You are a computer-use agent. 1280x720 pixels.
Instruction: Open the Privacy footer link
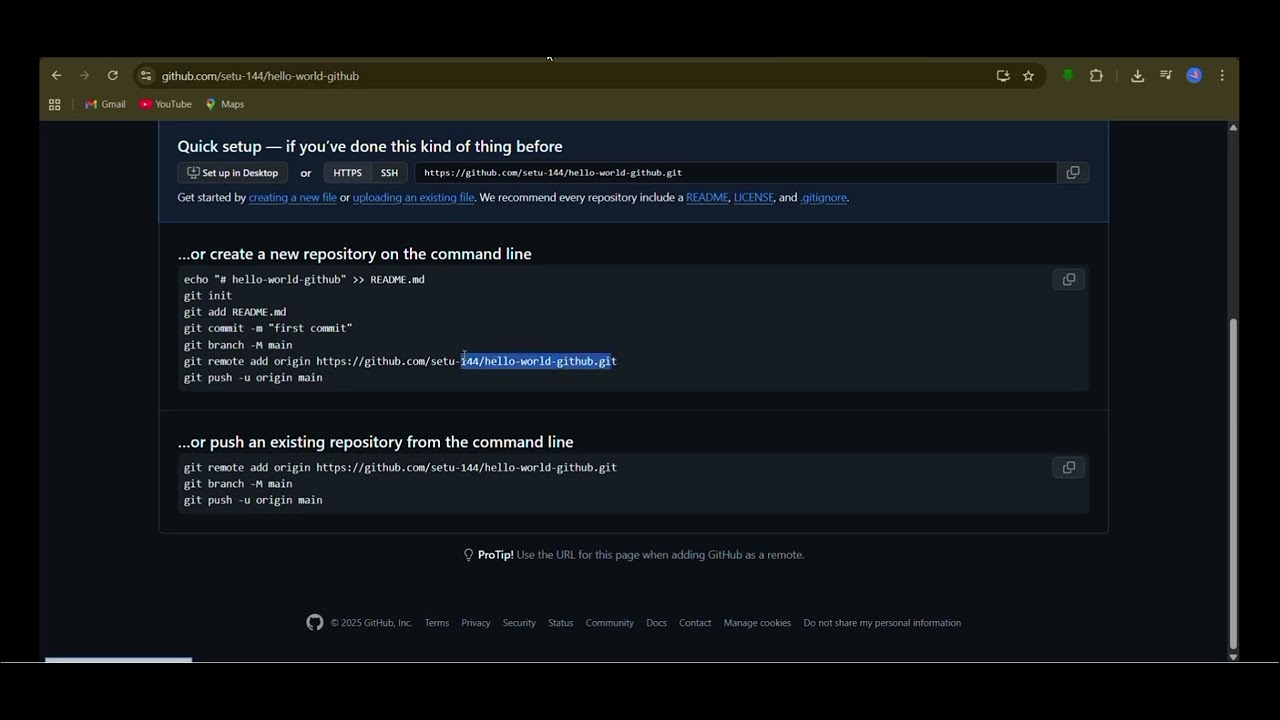tap(476, 623)
